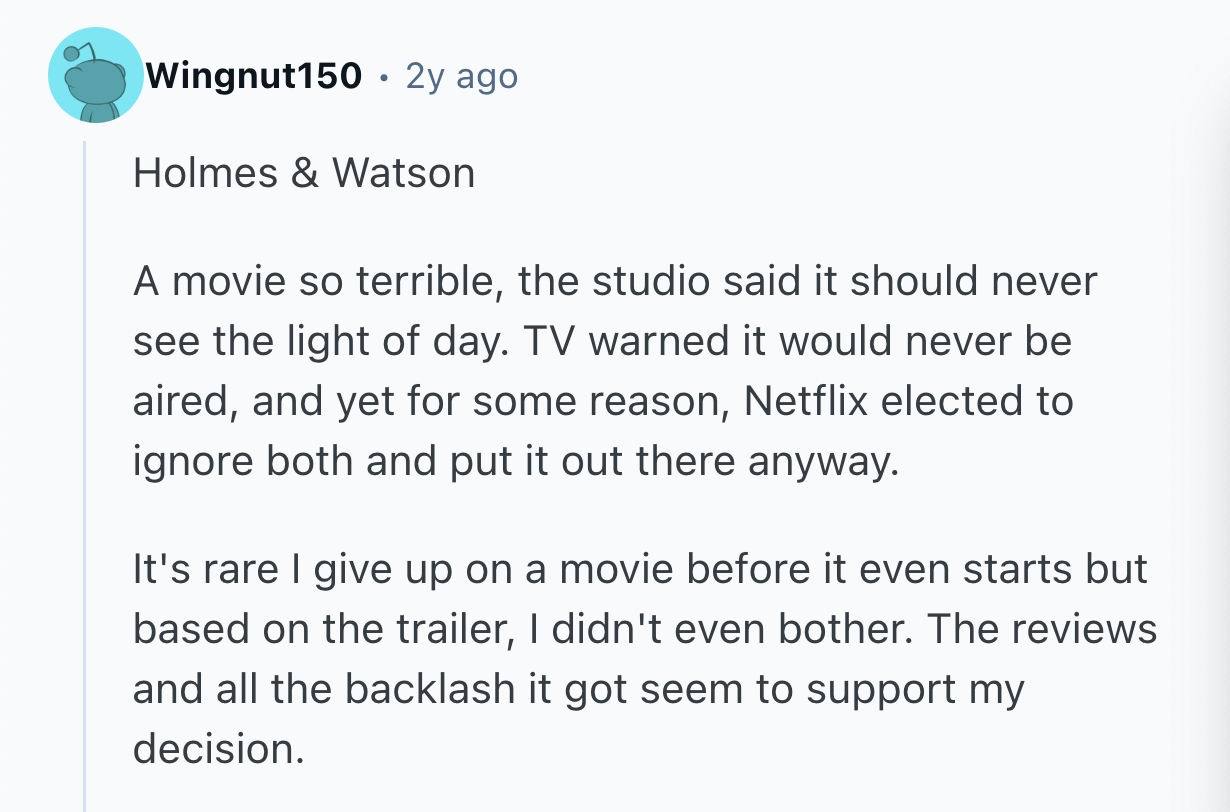Click the word "decision." ending the comment
This screenshot has width=1230, height=812.
point(218,749)
